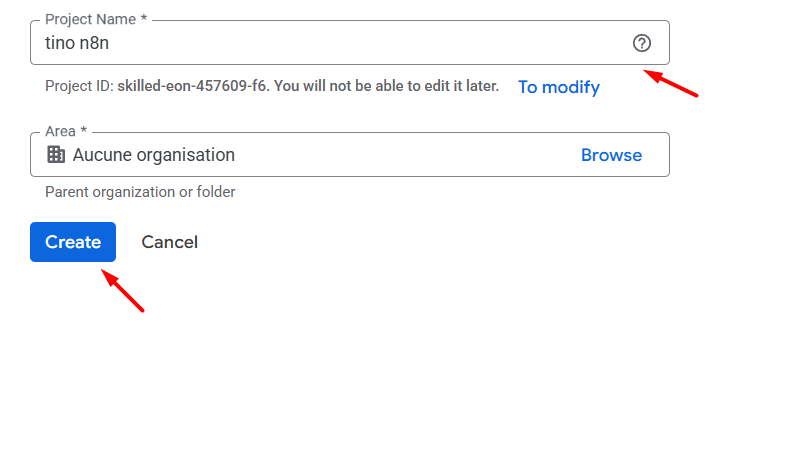Open the Browse link for Area
The image size is (788, 472).
click(611, 155)
